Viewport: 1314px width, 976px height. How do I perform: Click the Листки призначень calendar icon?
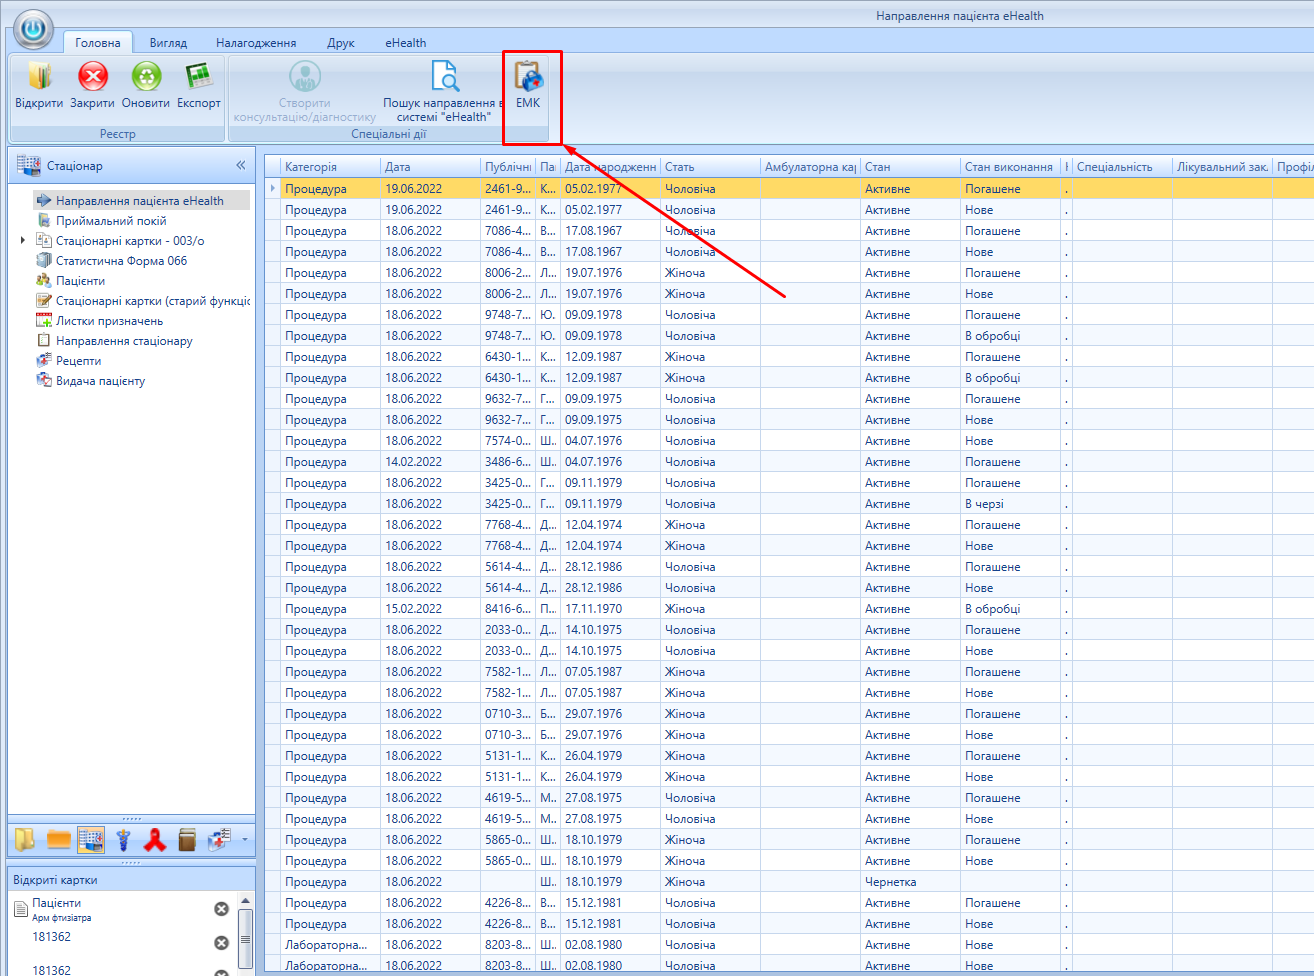[44, 321]
